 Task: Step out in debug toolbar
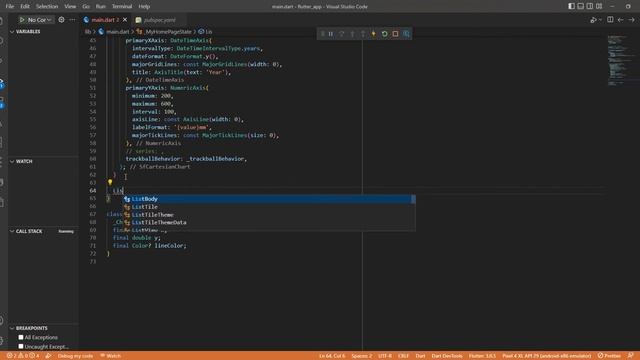(363, 34)
